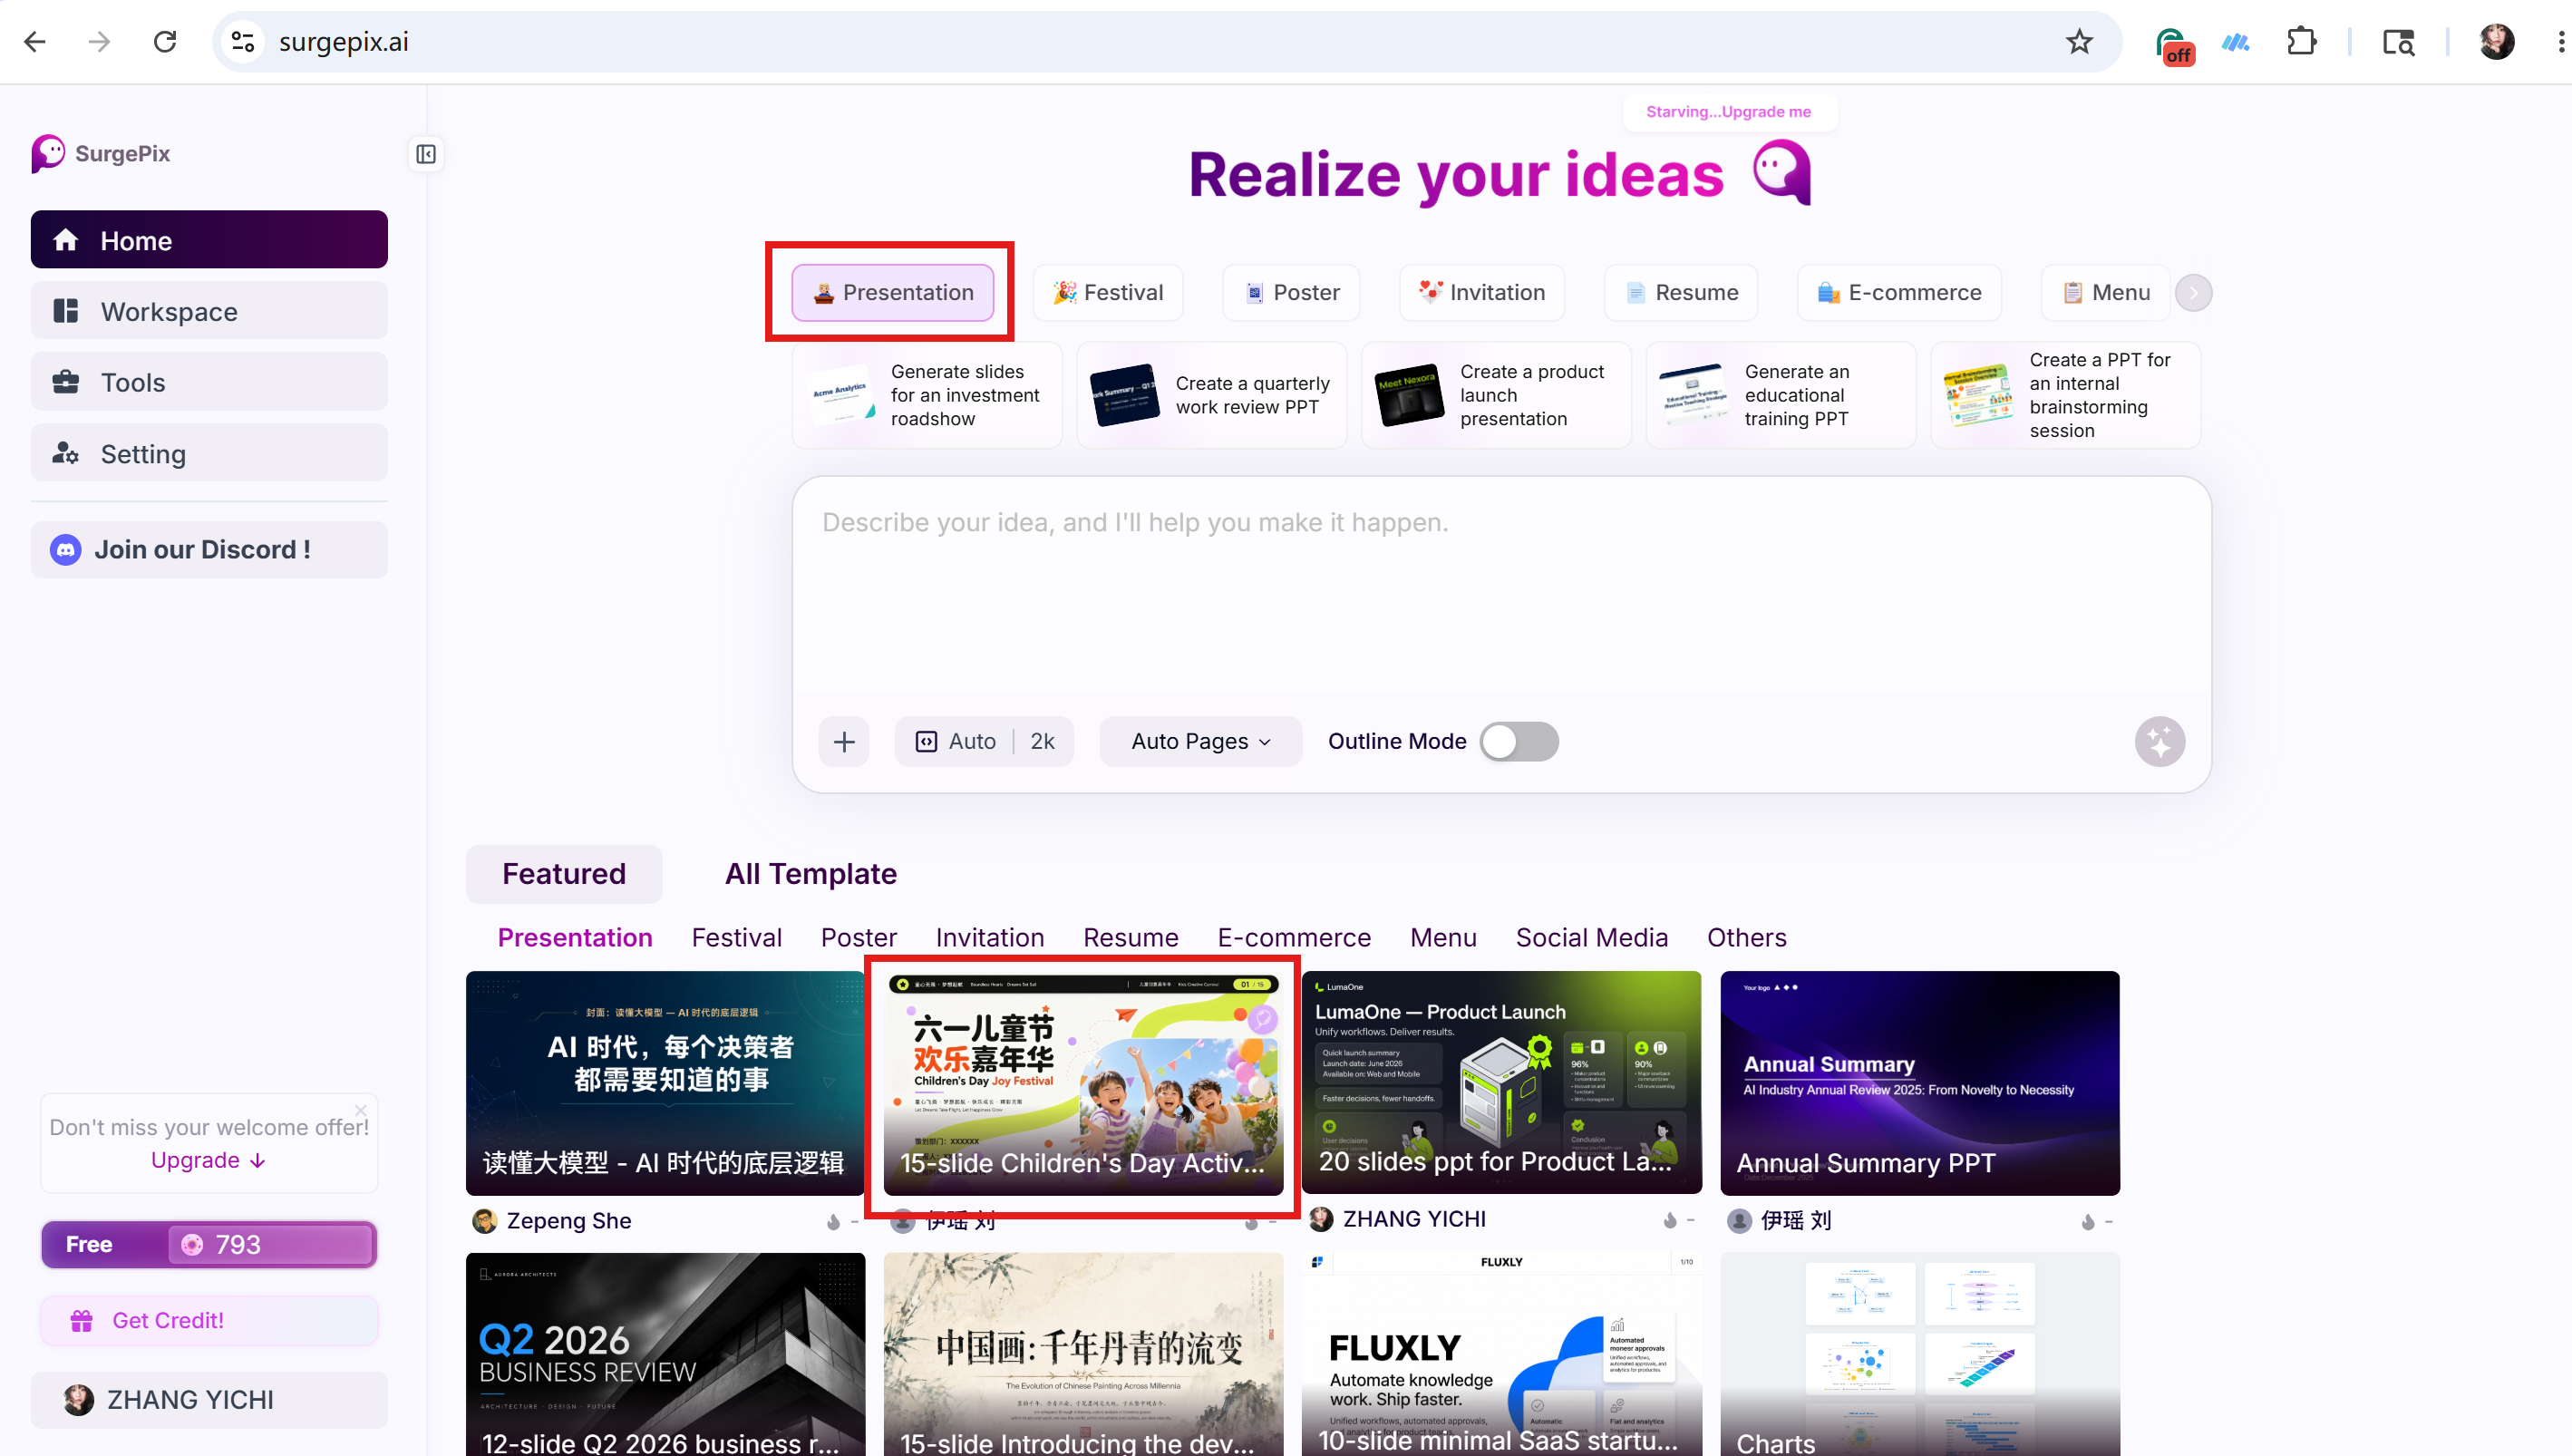Toggle the Outline Mode switch
The height and width of the screenshot is (1456, 2572).
click(x=1519, y=741)
